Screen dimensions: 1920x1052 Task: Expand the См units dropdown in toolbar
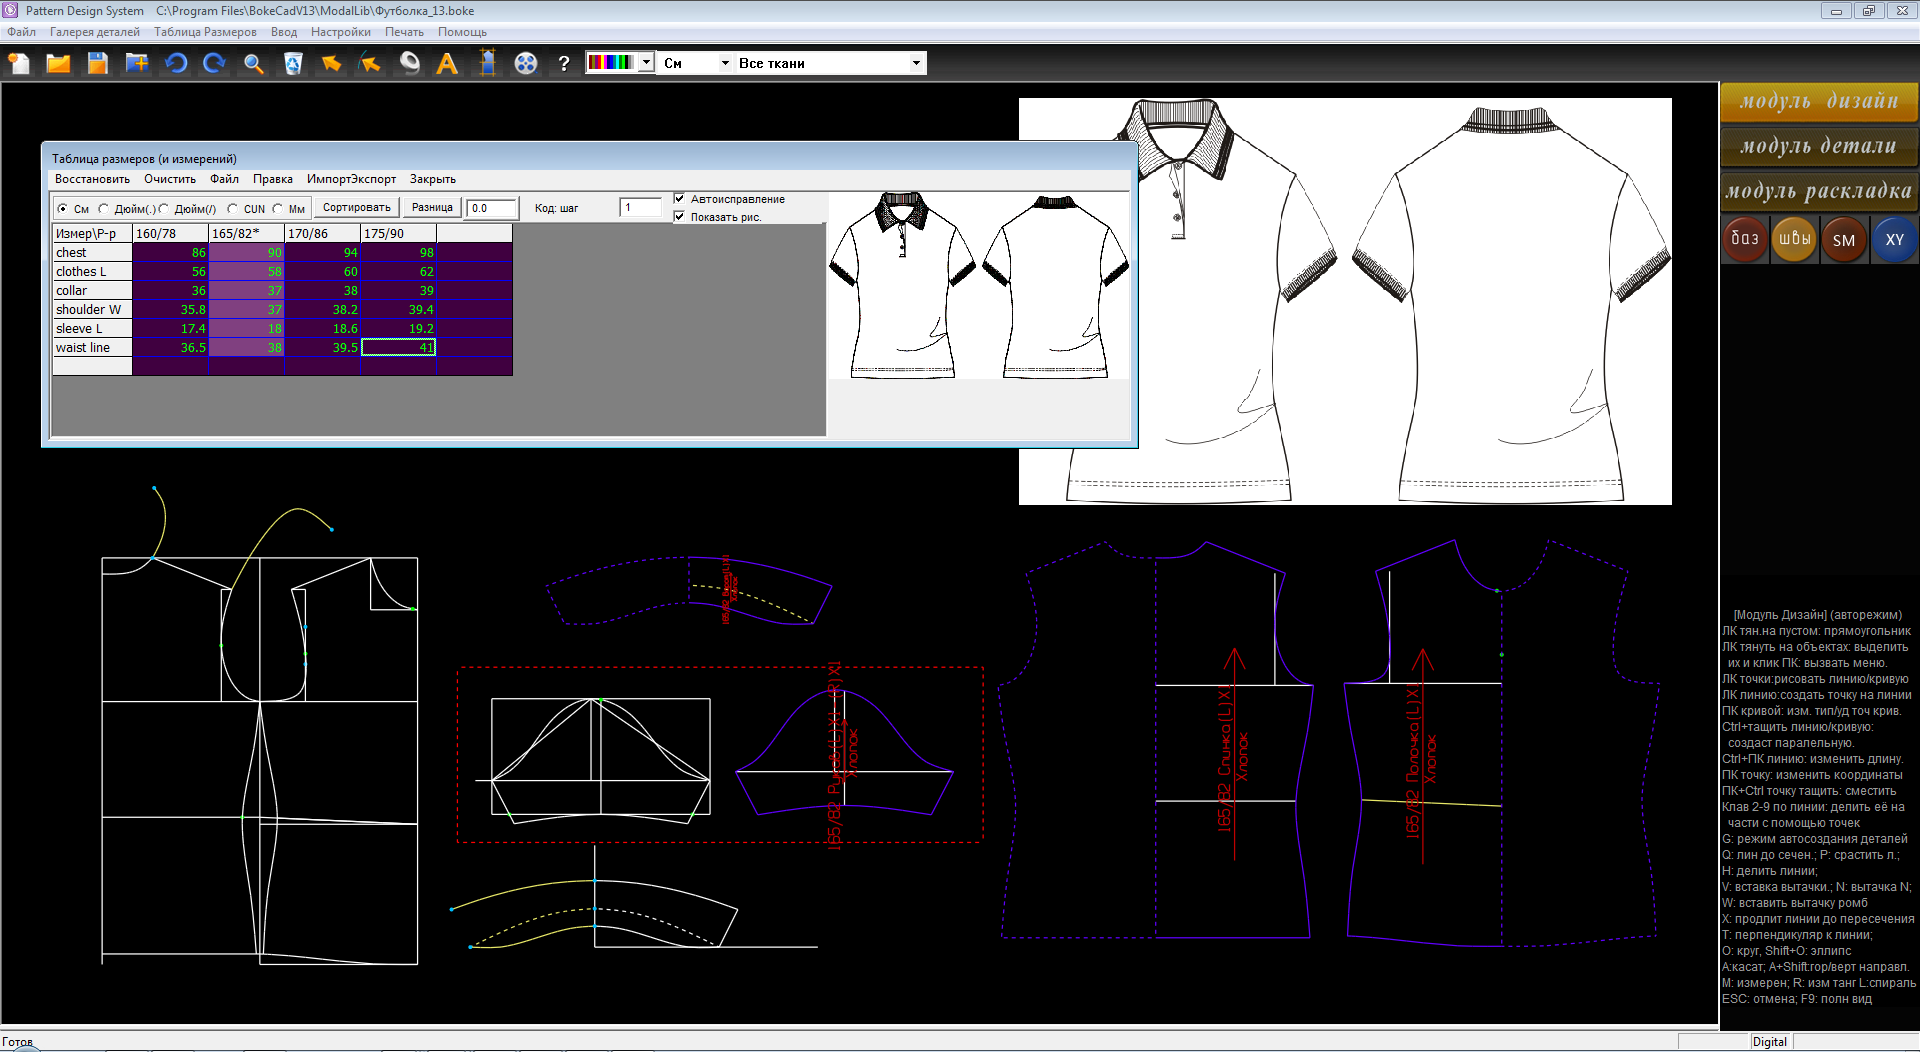(725, 63)
